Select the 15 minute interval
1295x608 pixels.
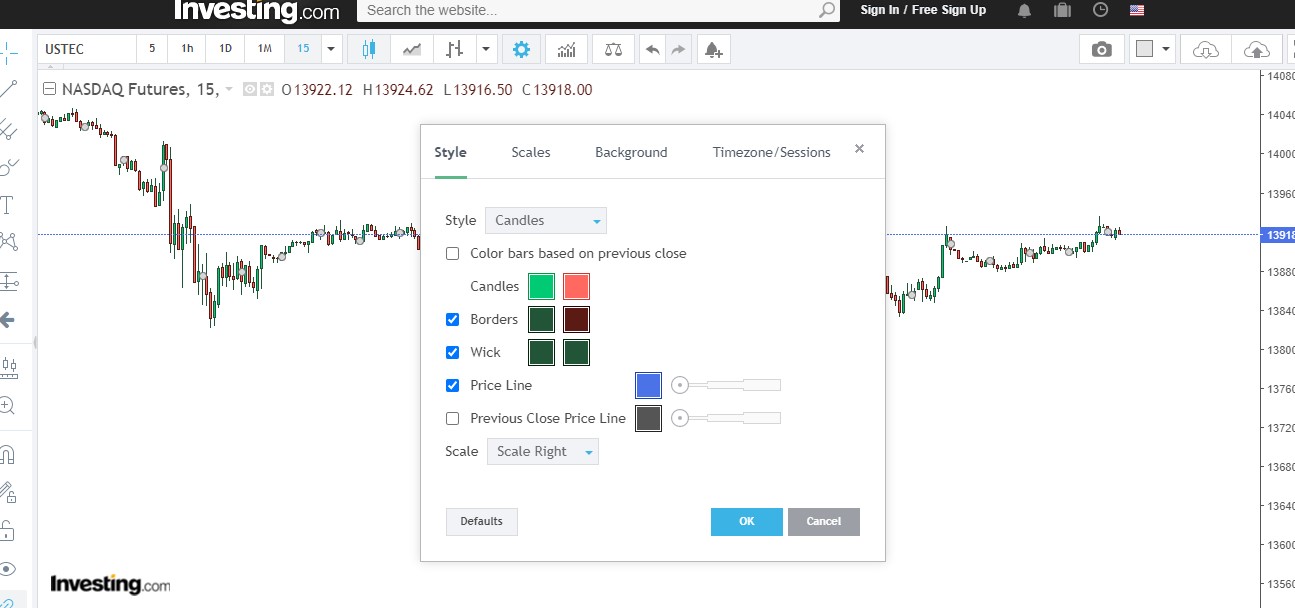point(303,49)
